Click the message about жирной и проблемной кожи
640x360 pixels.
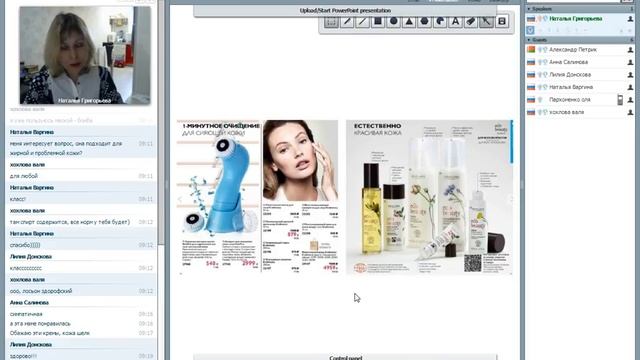[x=66, y=149]
